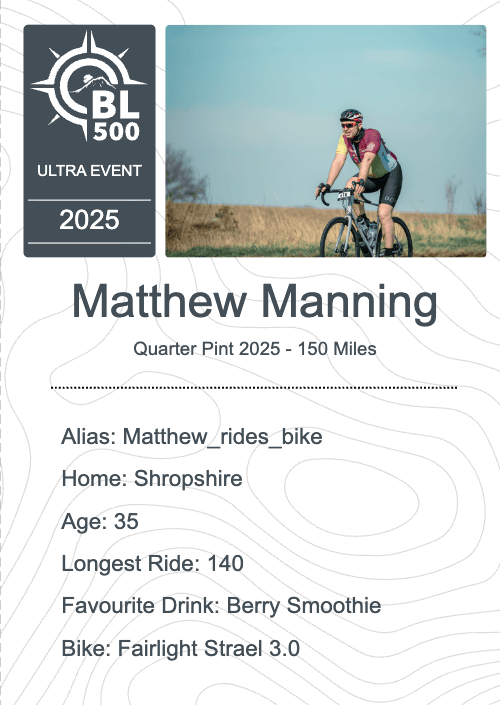Click the dark grey event badge panel
Viewport: 500px width, 705px height.
pos(89,141)
